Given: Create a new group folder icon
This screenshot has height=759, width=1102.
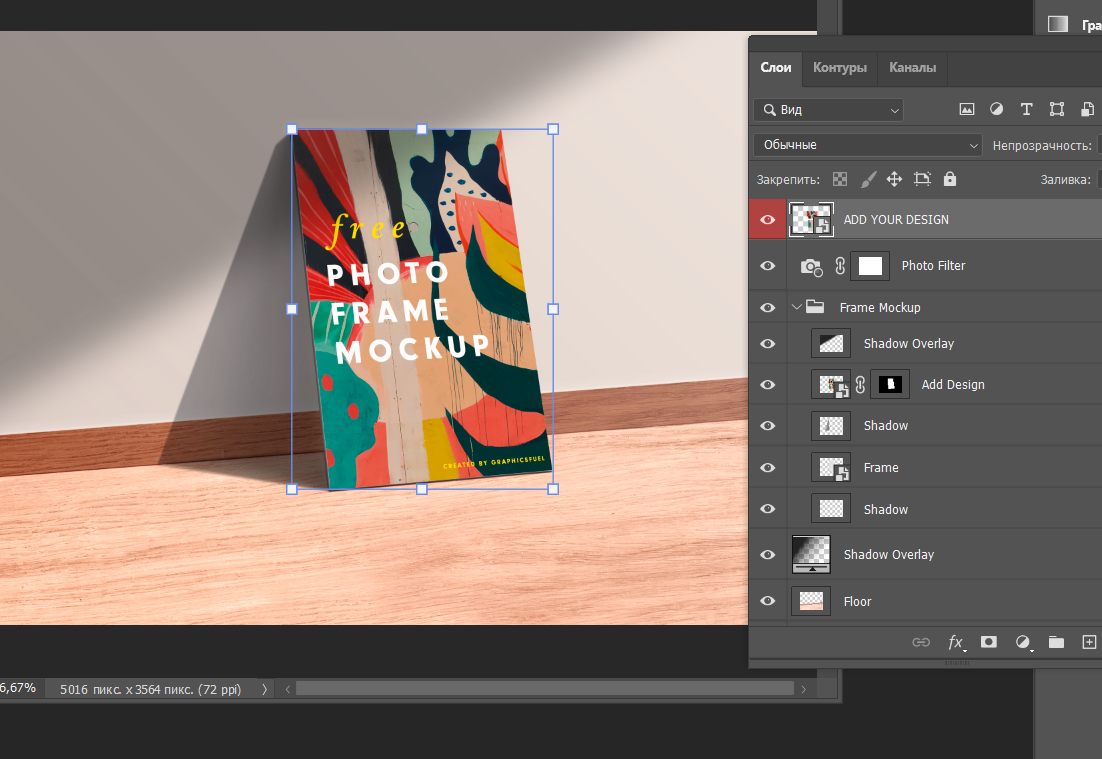Looking at the screenshot, I should click(1056, 642).
